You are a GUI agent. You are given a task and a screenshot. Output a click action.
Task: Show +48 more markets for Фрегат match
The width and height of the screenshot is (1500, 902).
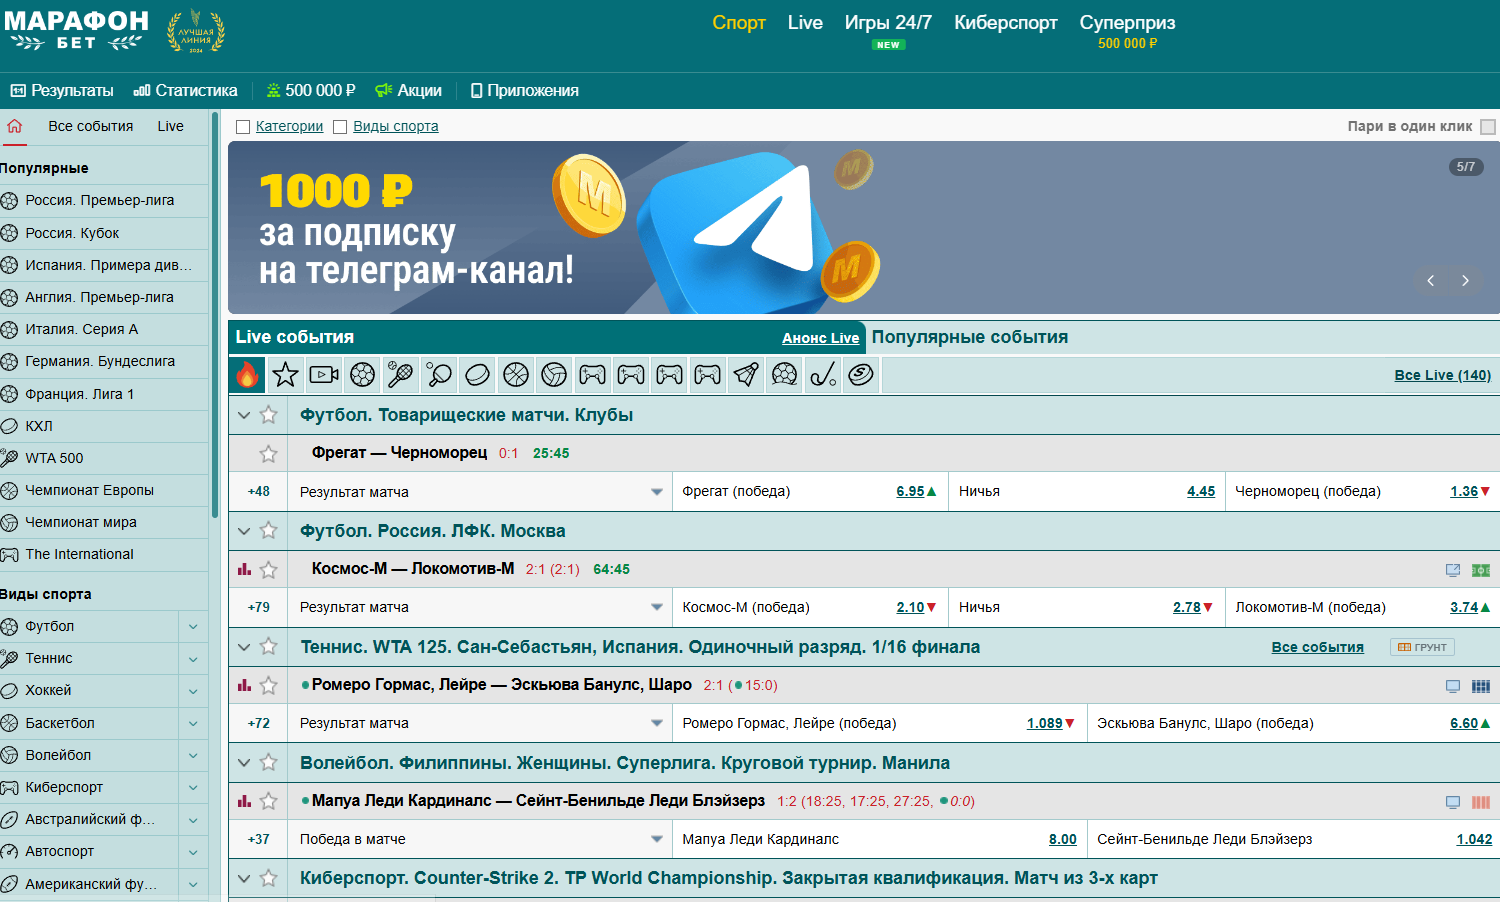[x=258, y=492]
